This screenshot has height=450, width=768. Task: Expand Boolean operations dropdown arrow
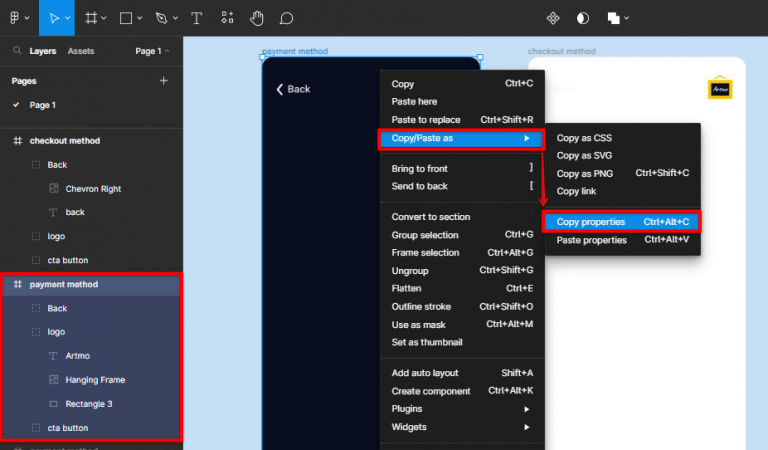click(626, 18)
